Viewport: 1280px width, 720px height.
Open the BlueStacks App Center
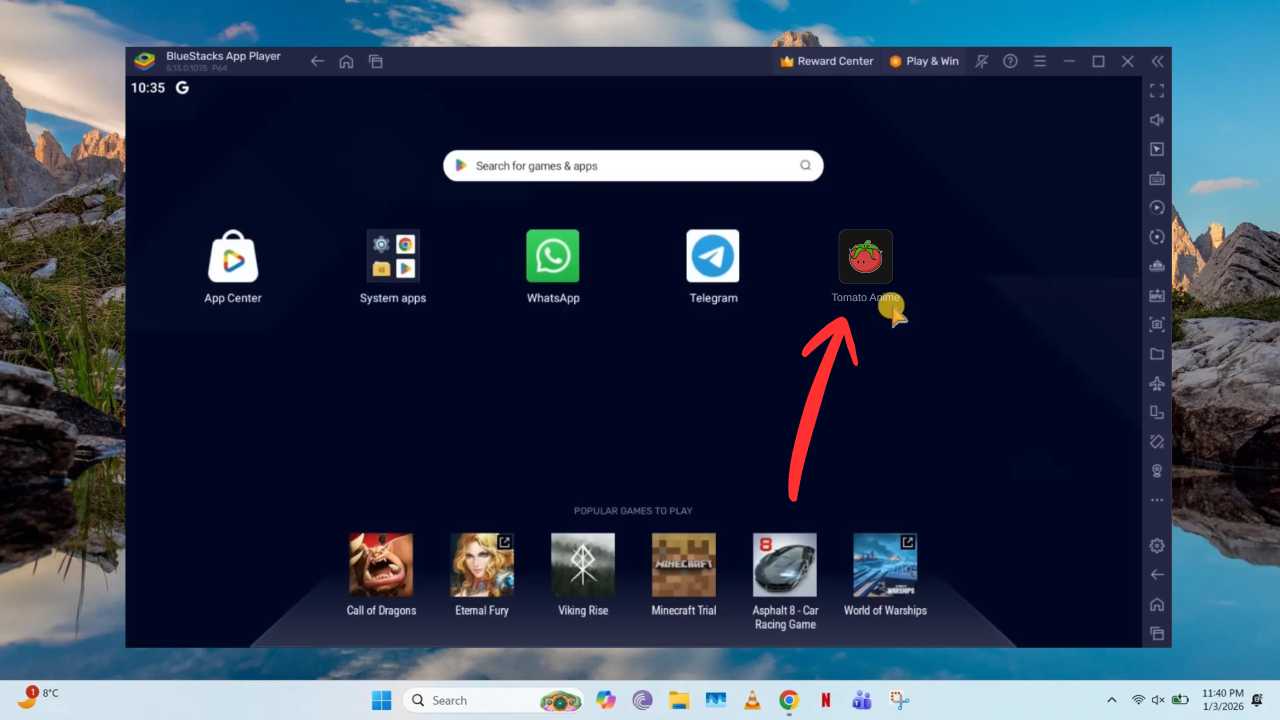233,256
